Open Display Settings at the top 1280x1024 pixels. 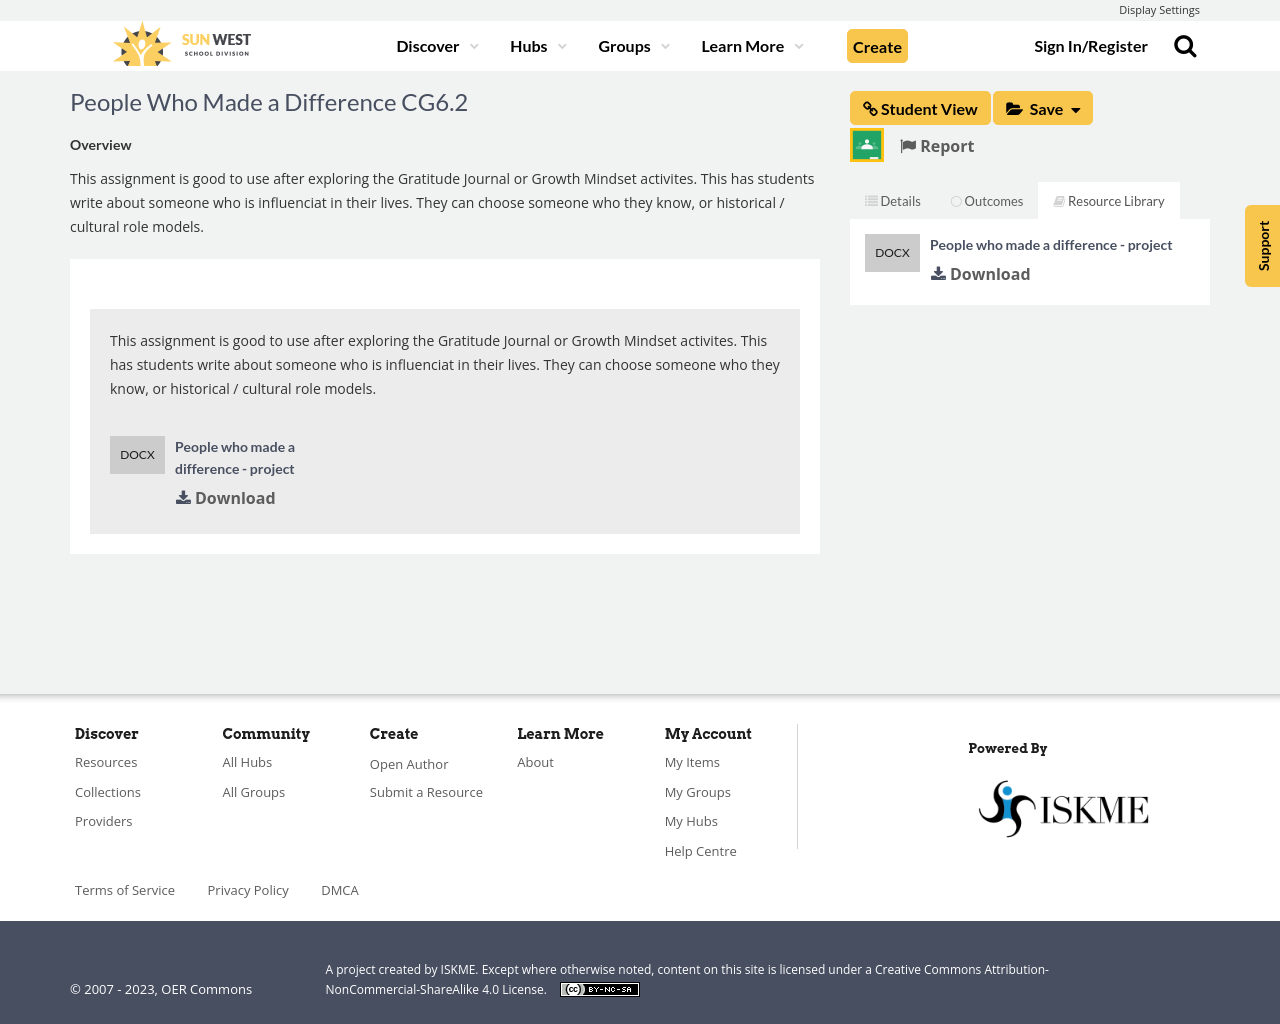(x=1159, y=10)
